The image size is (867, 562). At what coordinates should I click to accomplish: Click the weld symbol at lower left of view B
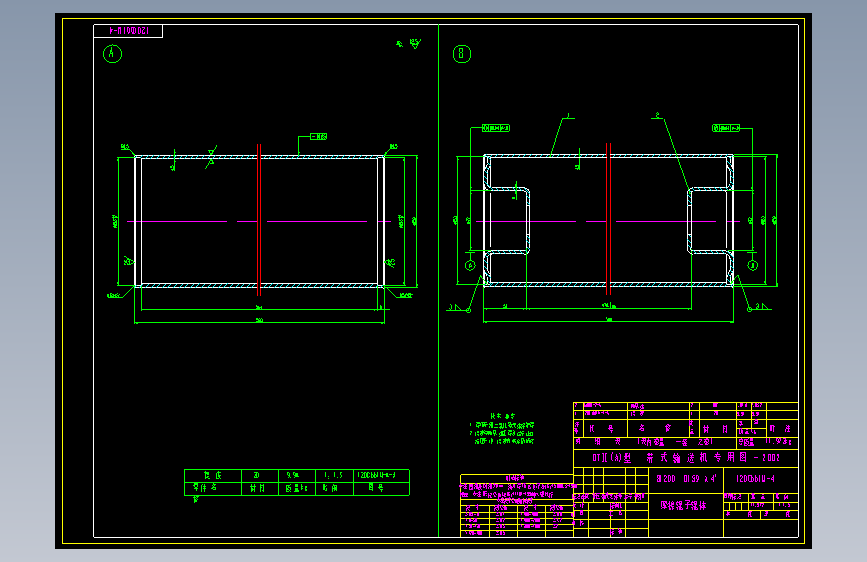(459, 308)
